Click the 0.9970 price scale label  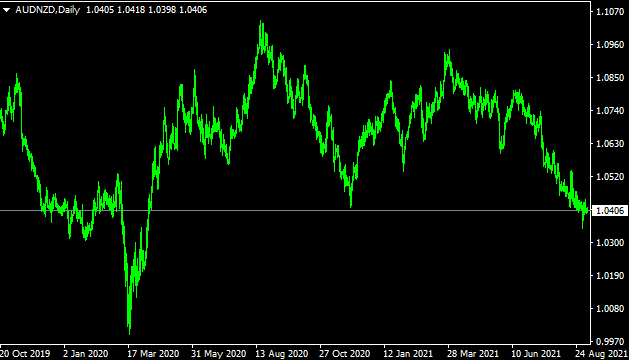610,341
